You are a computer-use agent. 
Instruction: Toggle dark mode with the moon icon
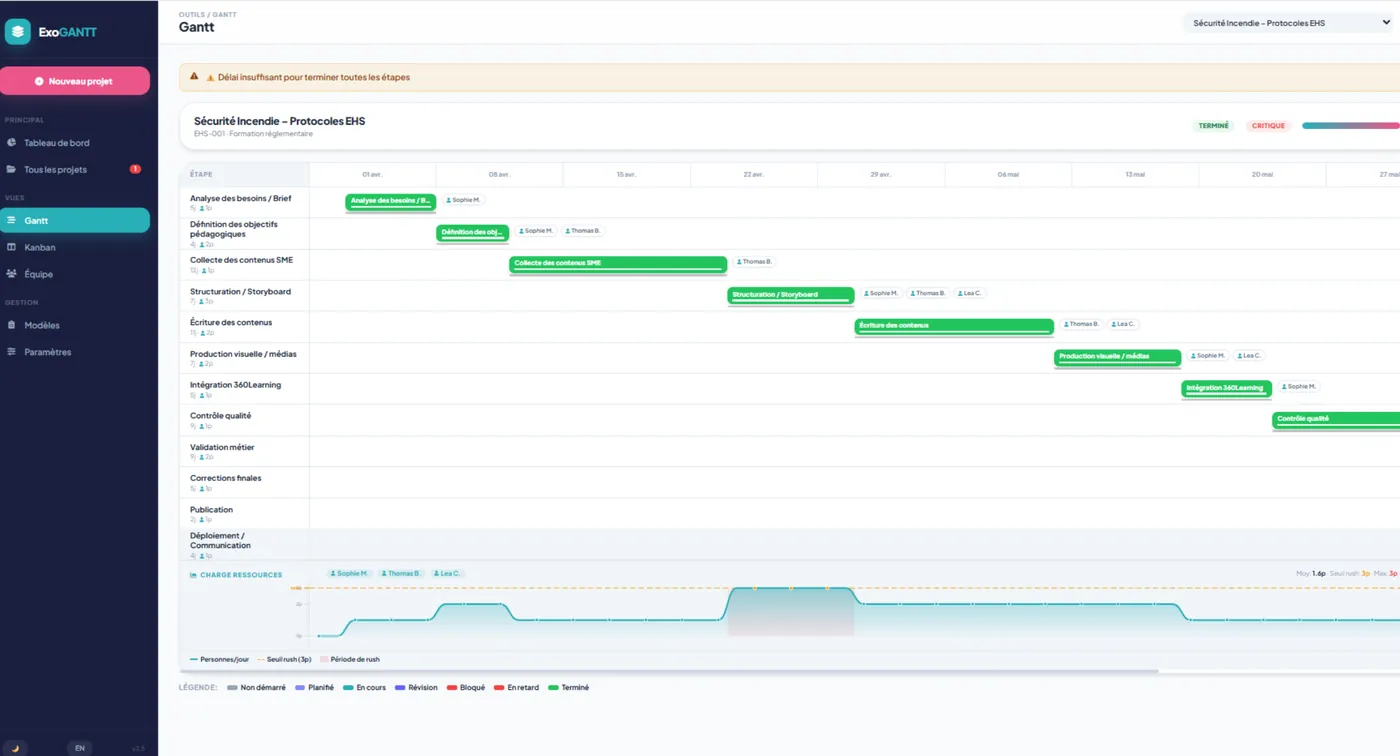click(x=15, y=748)
